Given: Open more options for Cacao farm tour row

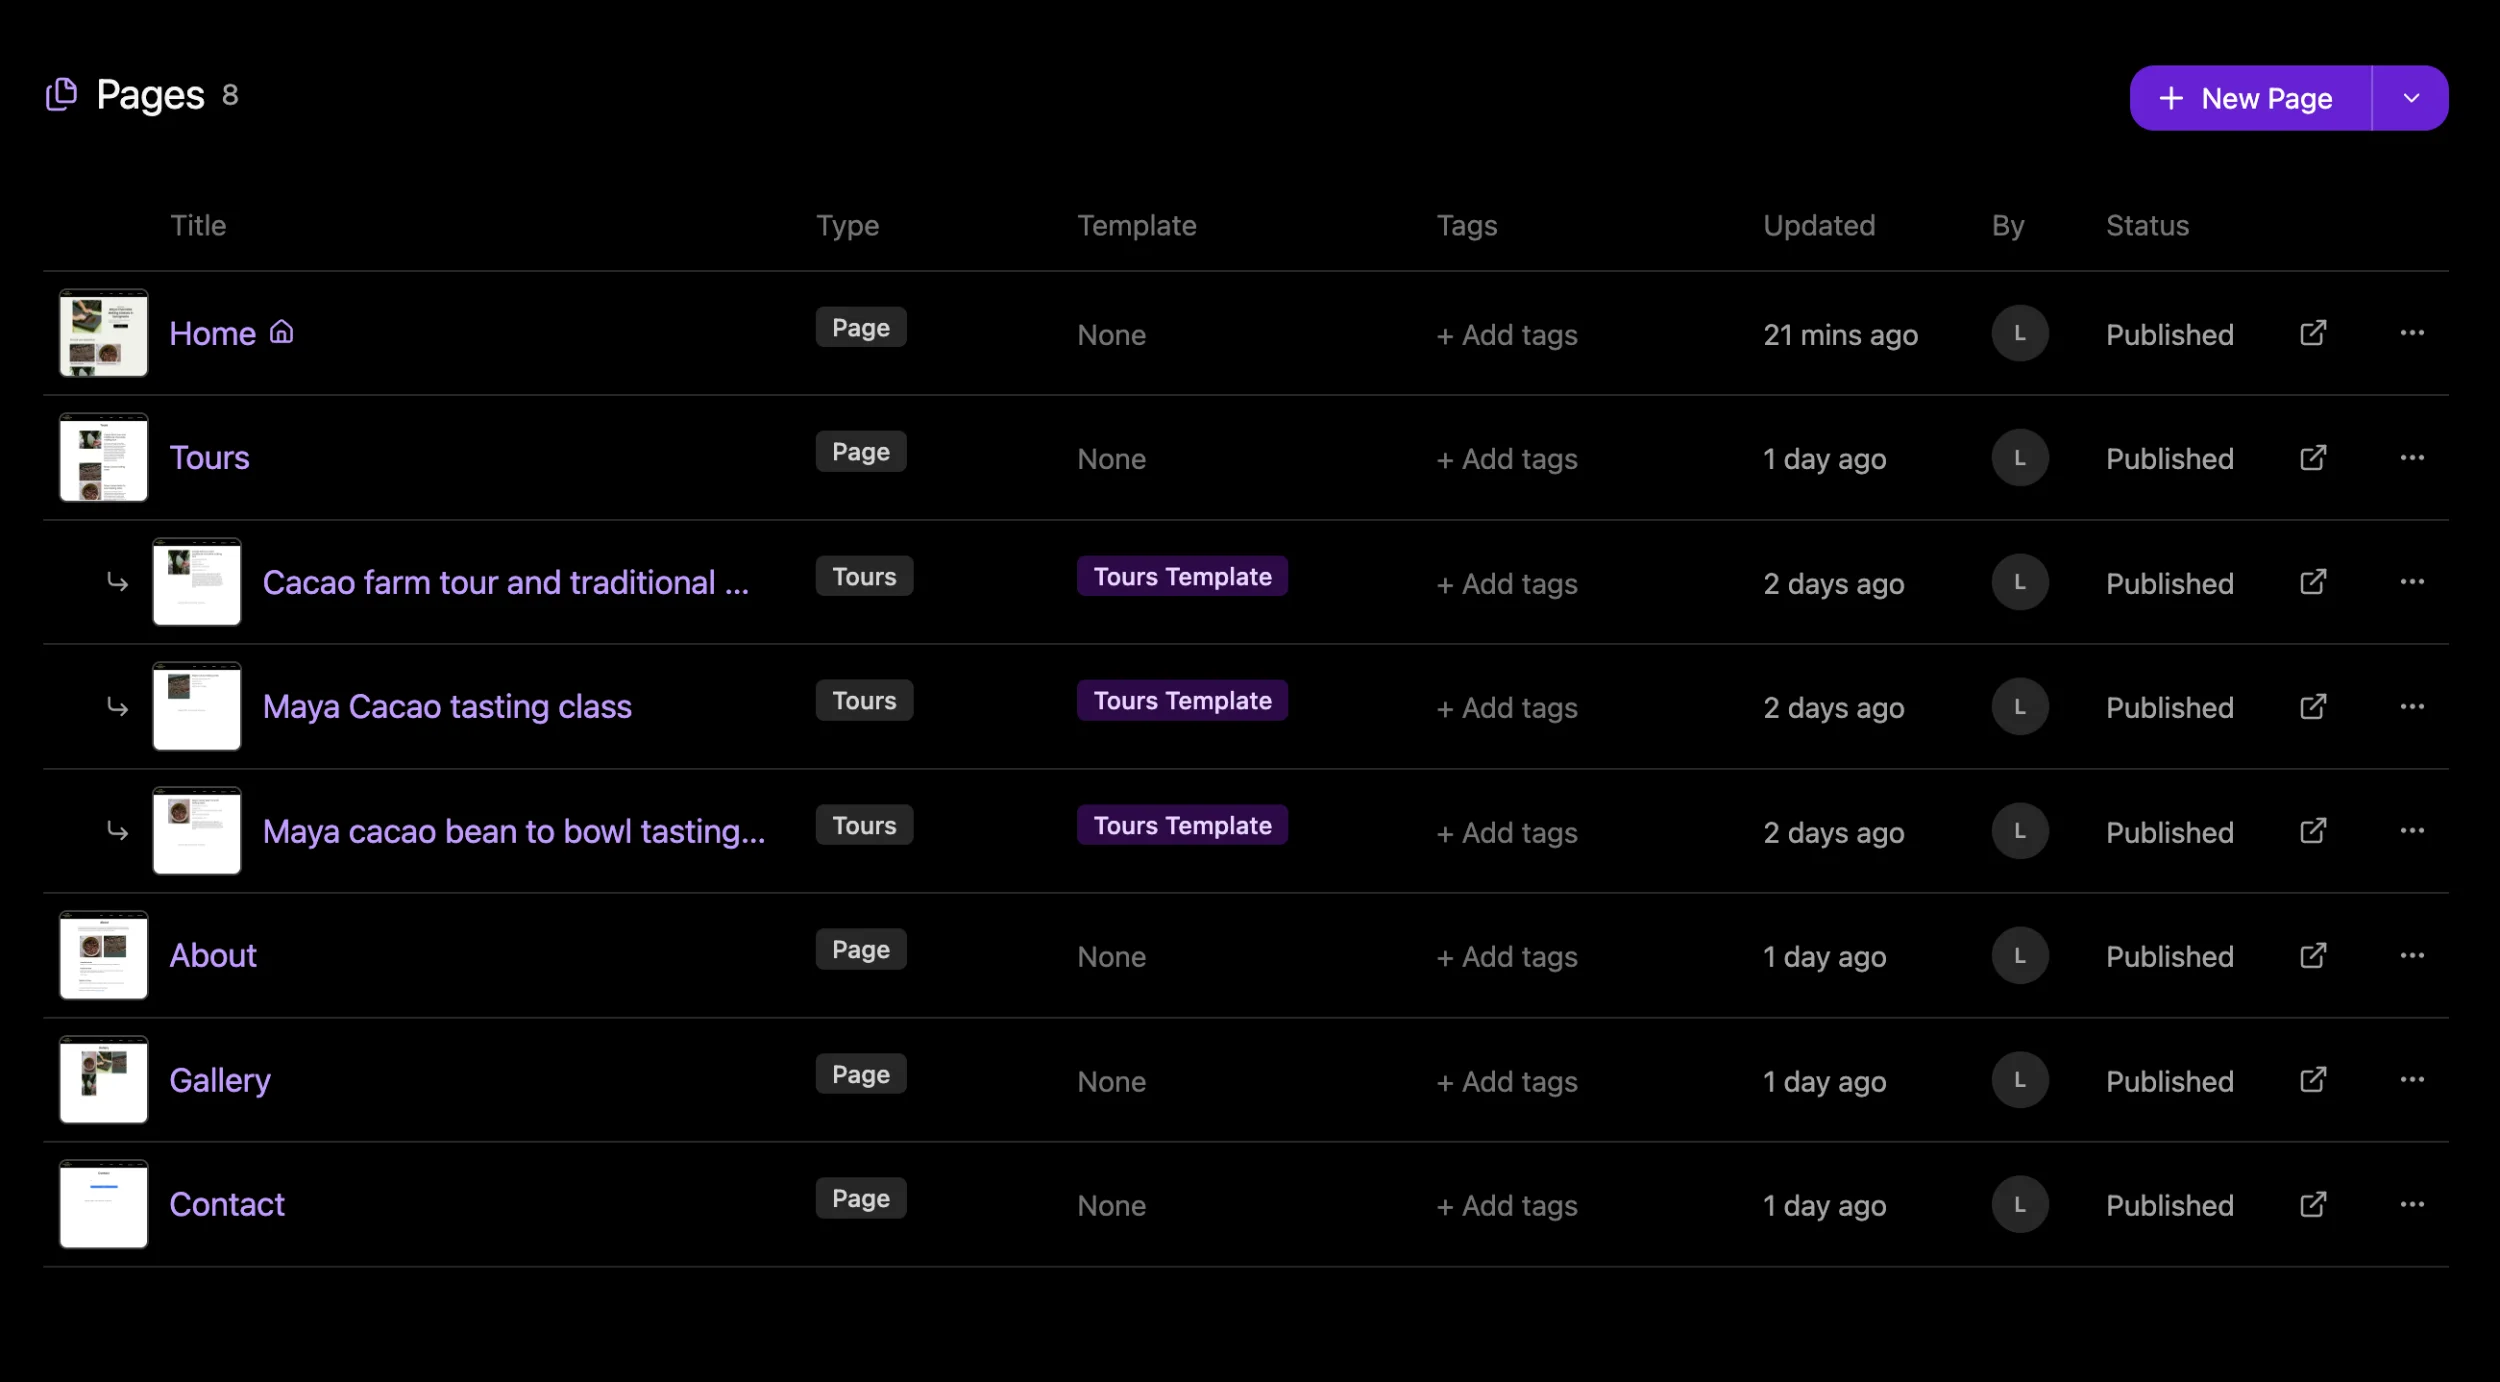Looking at the screenshot, I should tap(2412, 582).
